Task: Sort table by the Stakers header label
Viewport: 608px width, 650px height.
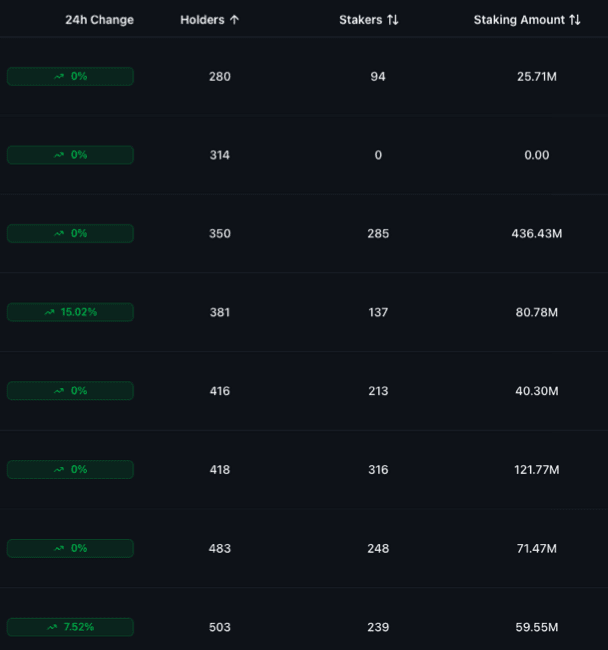Action: (x=361, y=20)
